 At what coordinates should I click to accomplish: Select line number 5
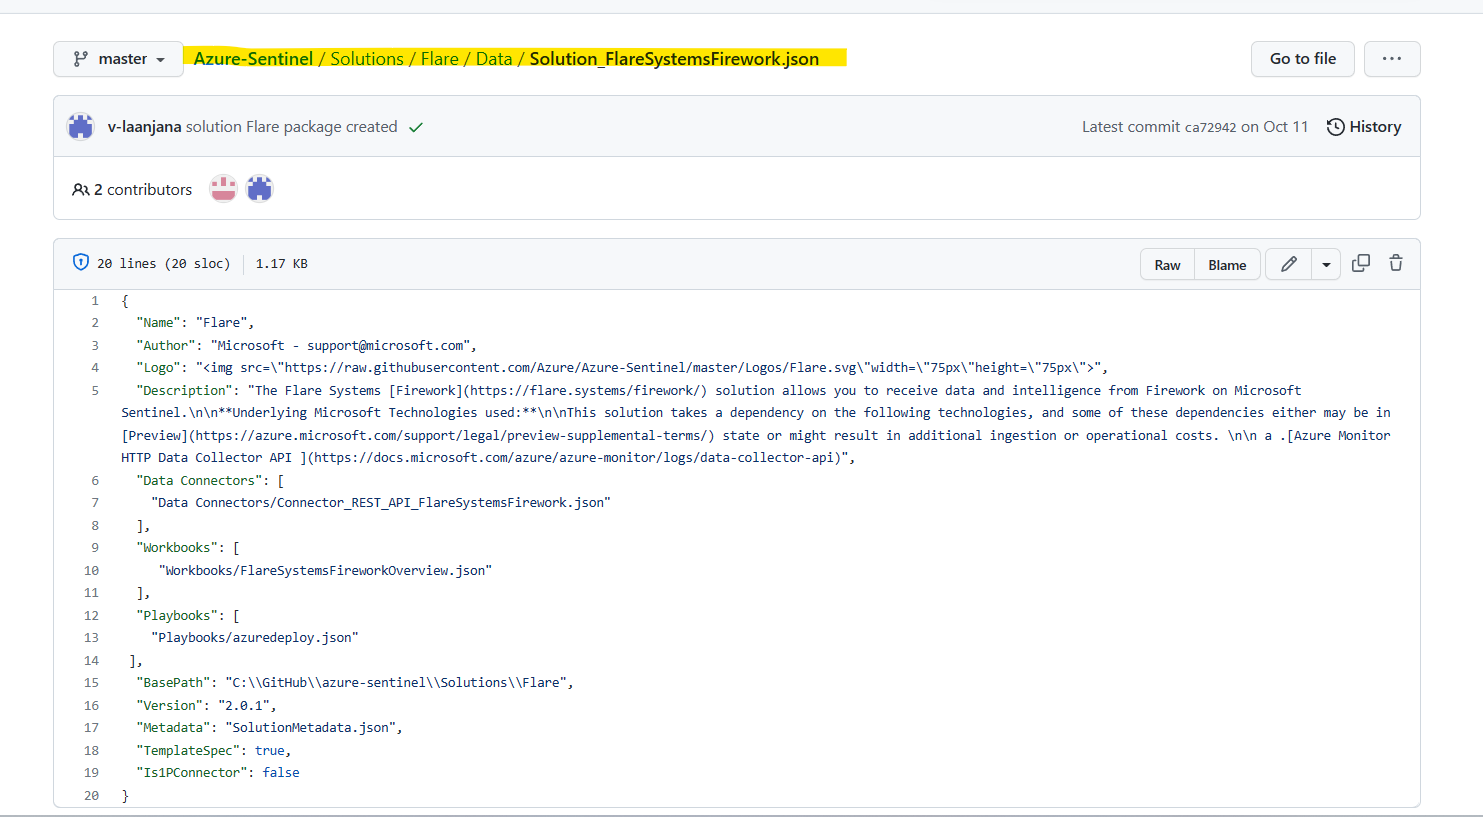pos(95,390)
